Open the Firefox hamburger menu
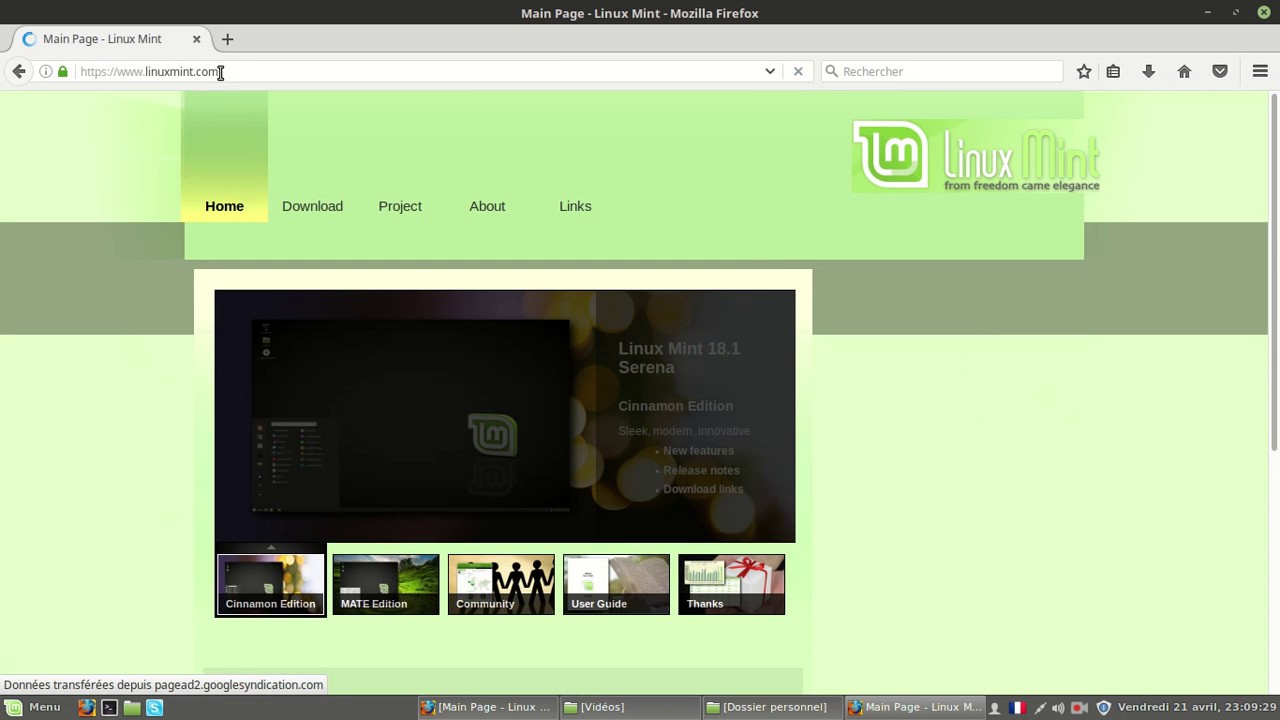The height and width of the screenshot is (720, 1280). click(1260, 71)
